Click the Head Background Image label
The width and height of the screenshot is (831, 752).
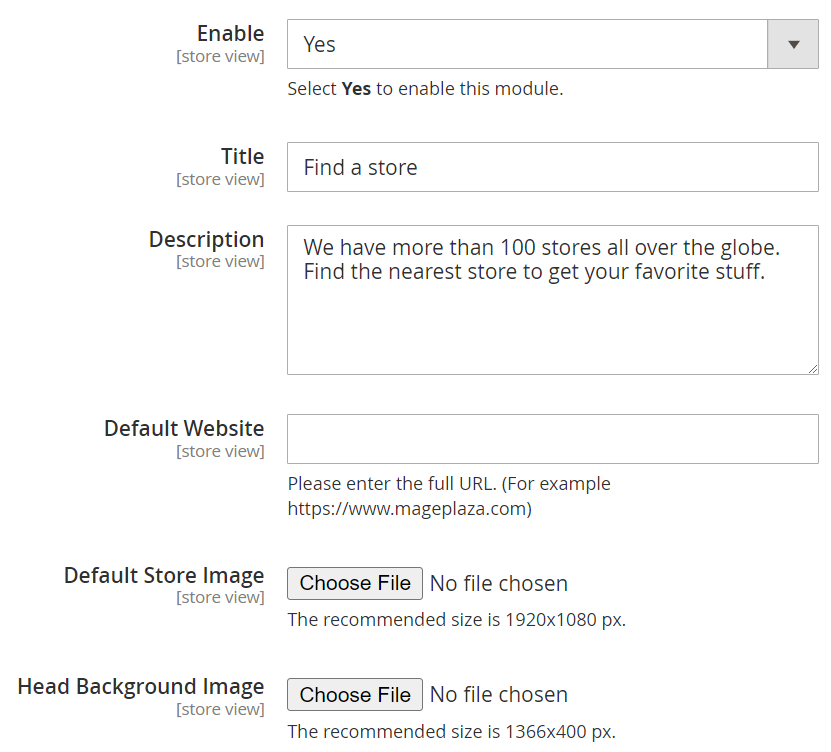(141, 687)
